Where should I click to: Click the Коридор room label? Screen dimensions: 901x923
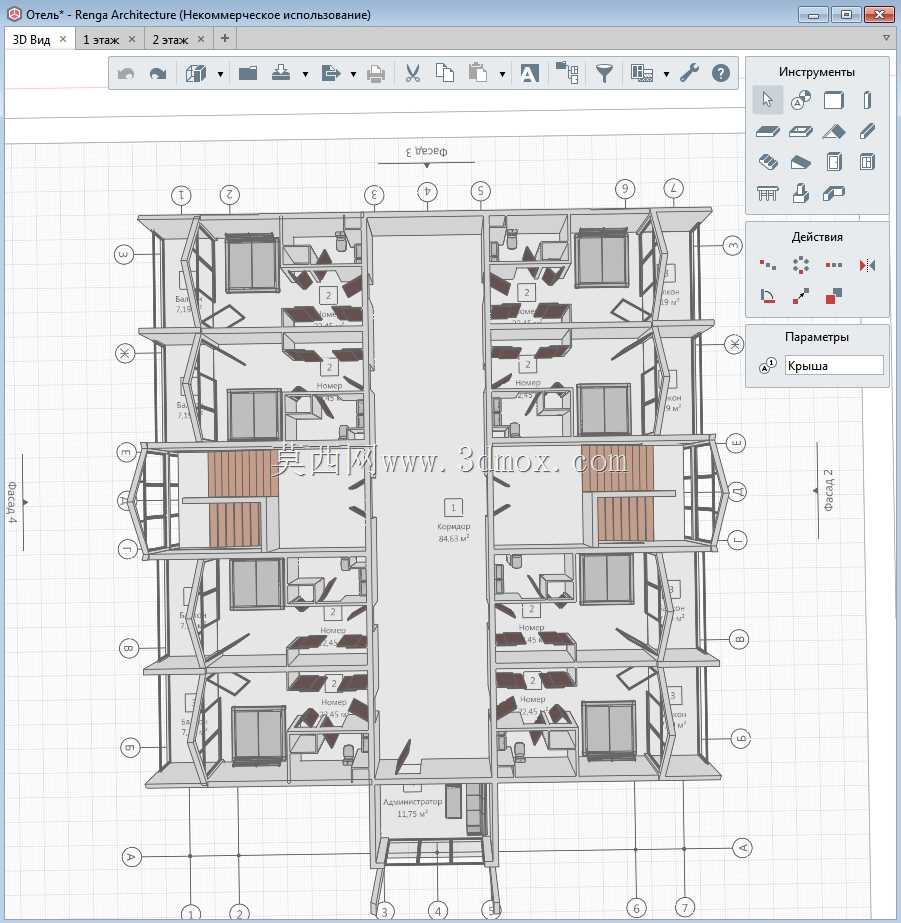pyautogui.click(x=454, y=526)
